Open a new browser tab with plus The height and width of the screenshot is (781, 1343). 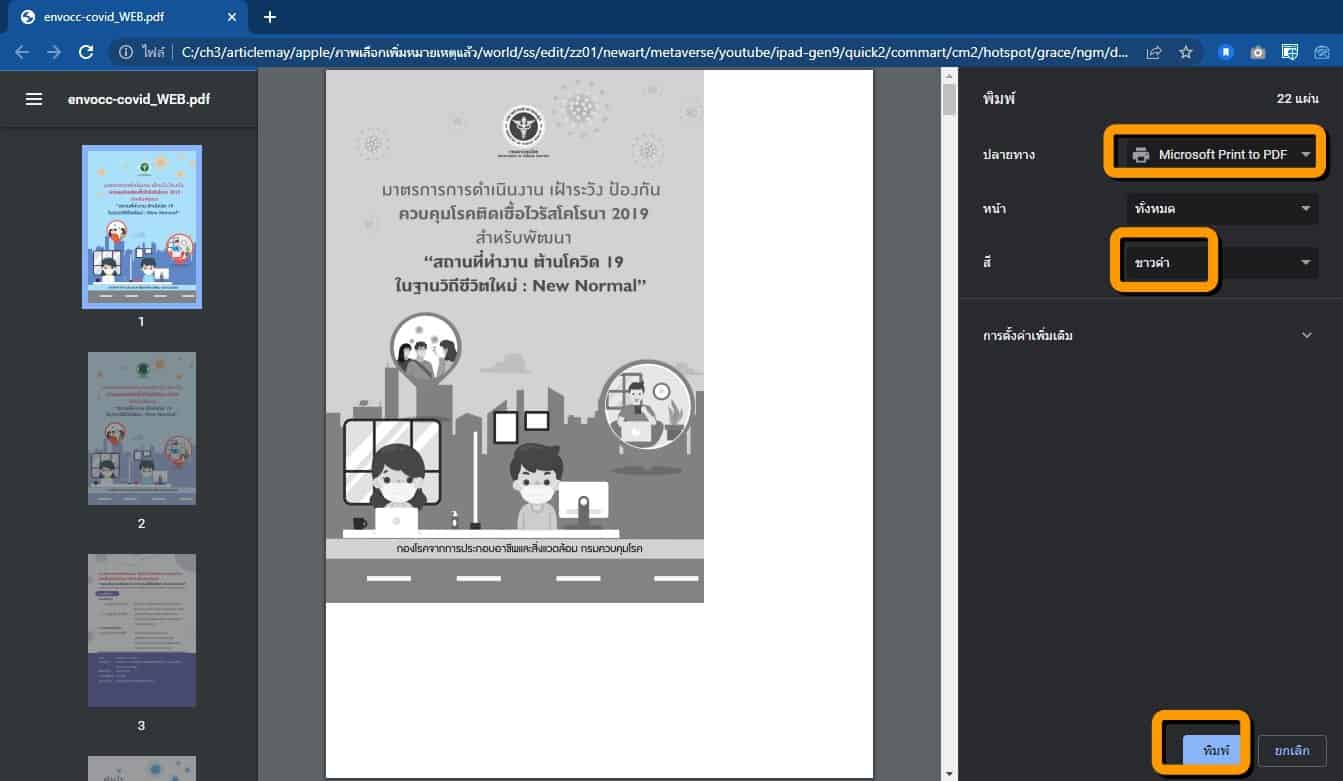point(269,17)
